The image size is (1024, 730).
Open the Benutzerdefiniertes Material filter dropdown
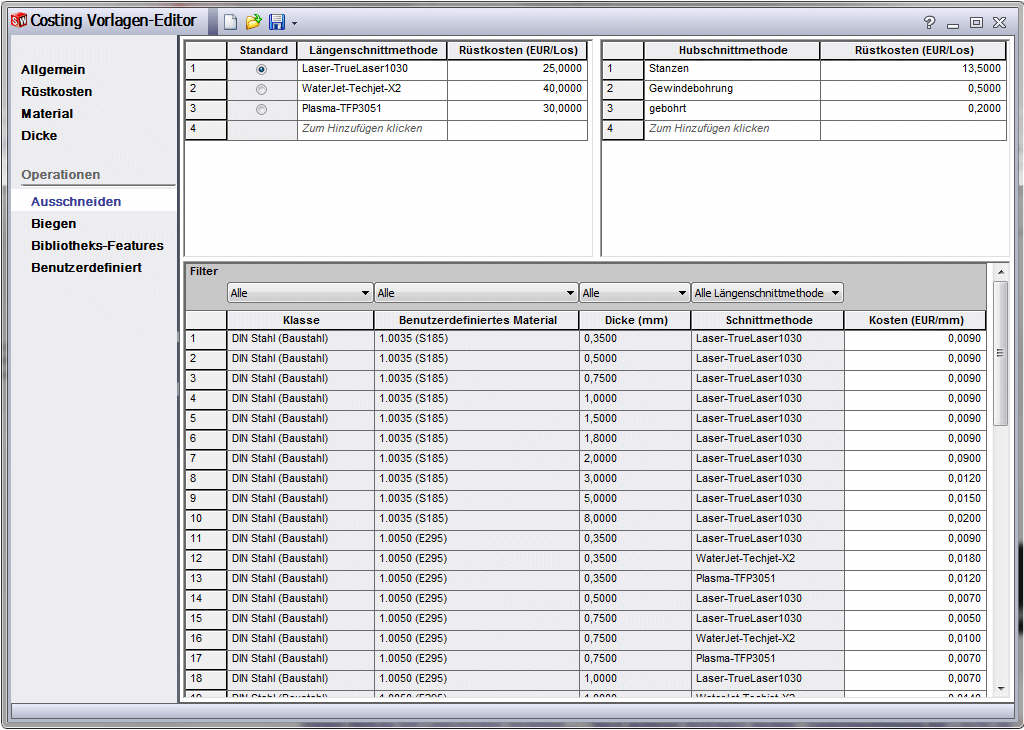pyautogui.click(x=476, y=293)
